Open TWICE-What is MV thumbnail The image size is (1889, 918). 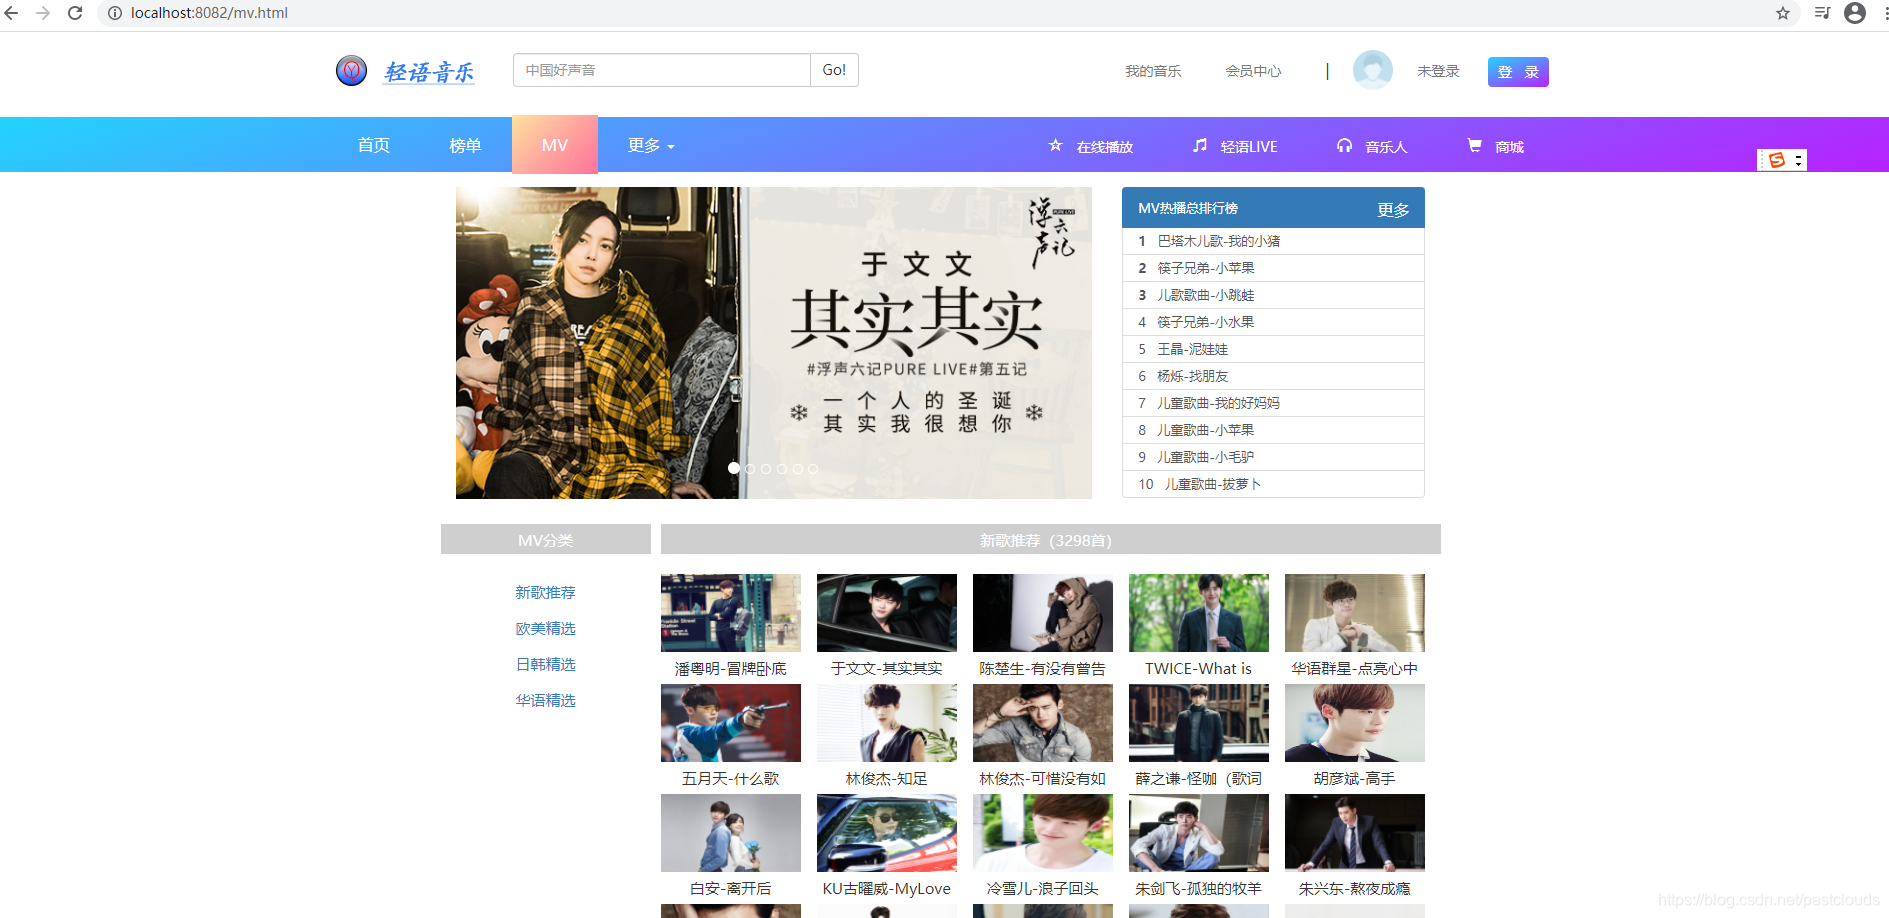[1199, 613]
